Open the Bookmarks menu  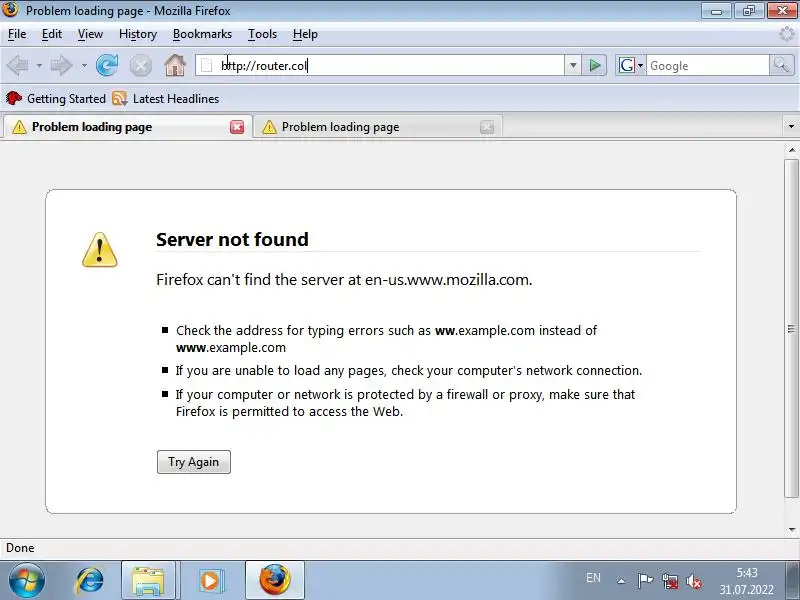(202, 34)
